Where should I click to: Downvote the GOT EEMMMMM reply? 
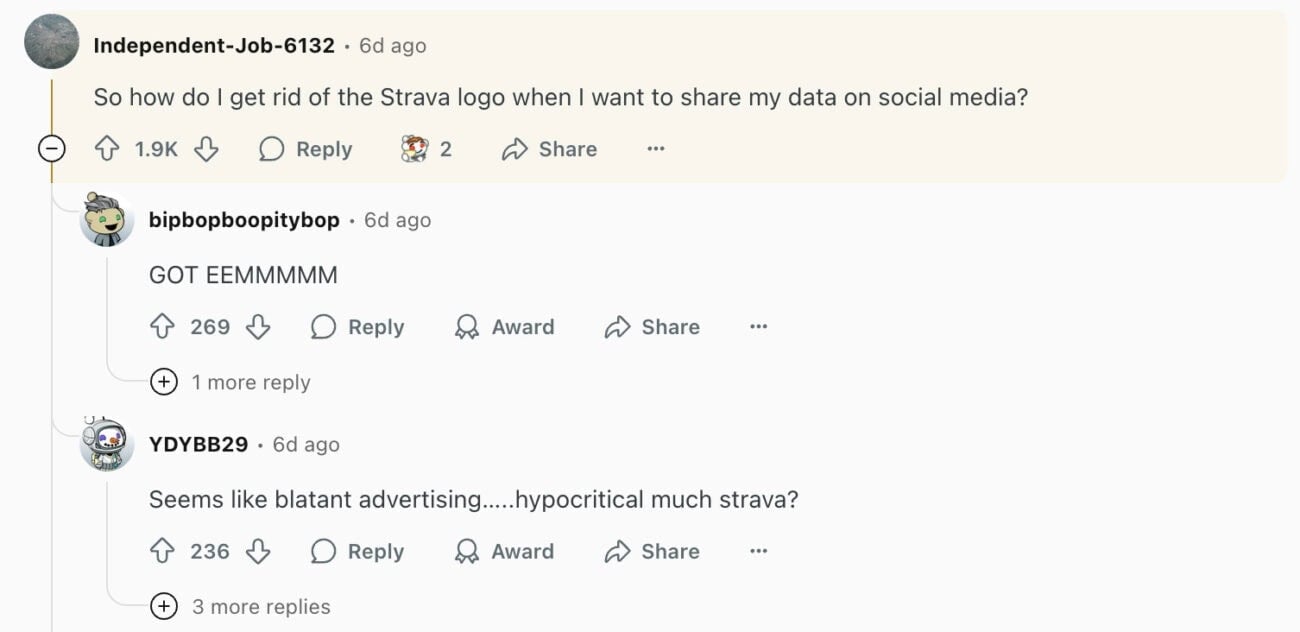(x=257, y=327)
